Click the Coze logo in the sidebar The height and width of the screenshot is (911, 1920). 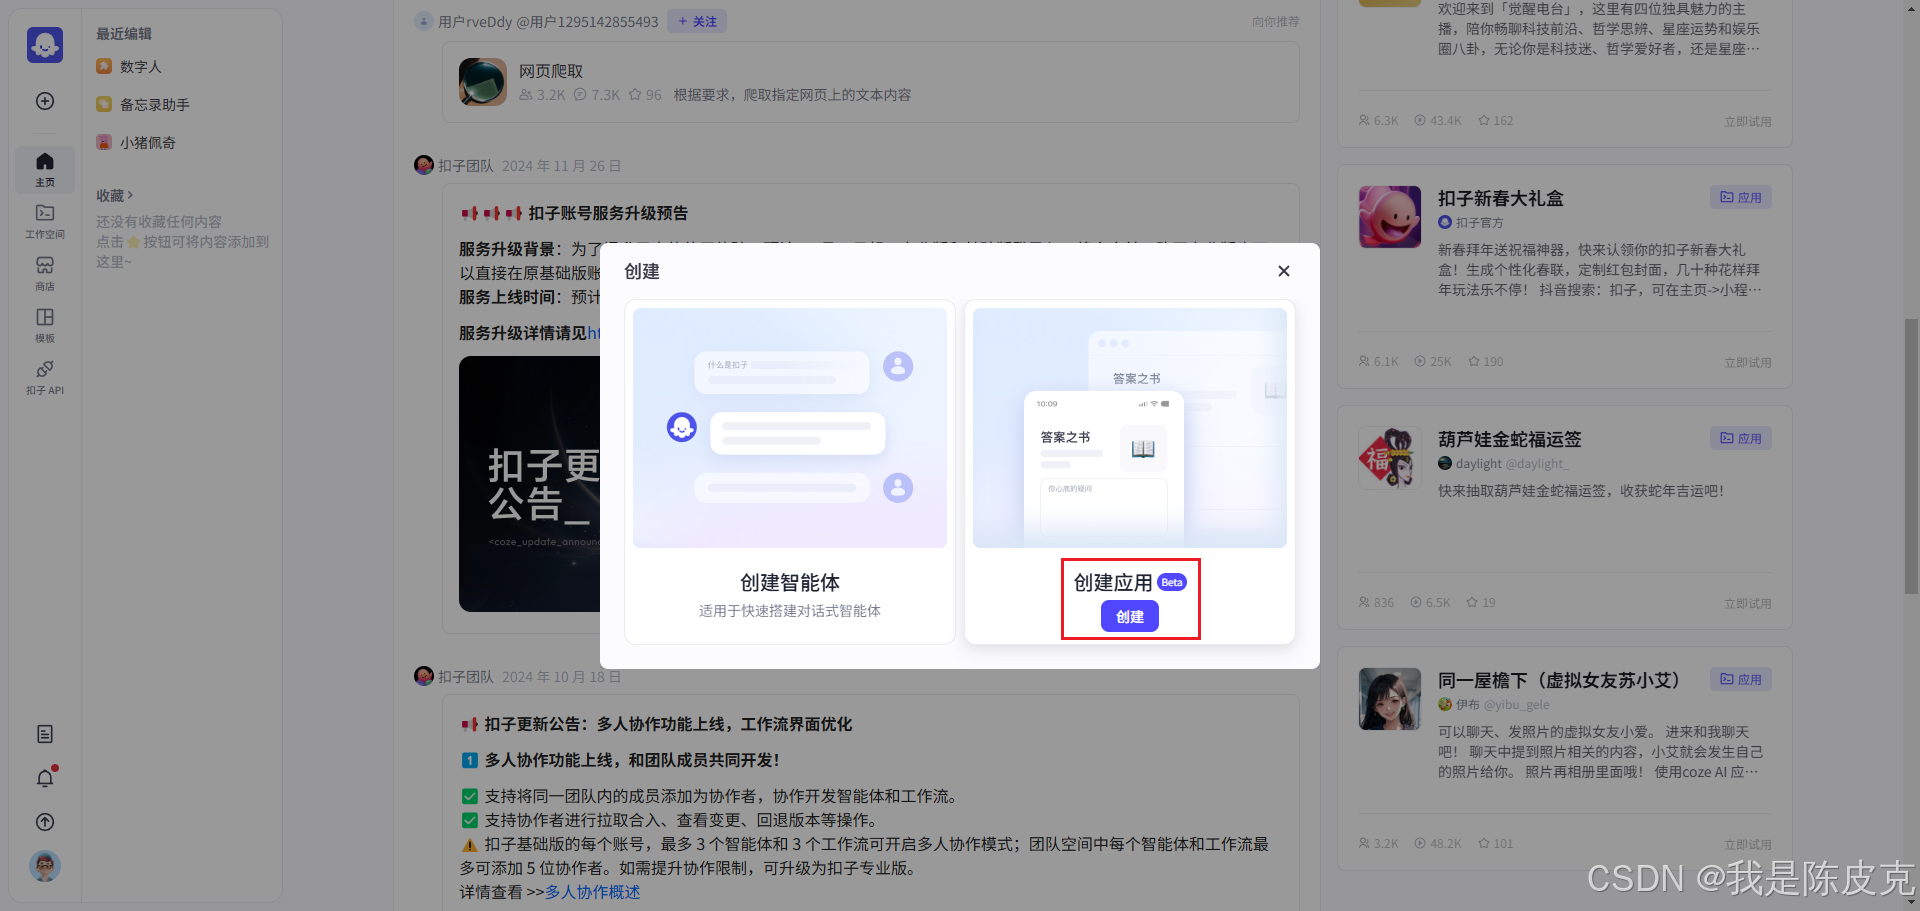[x=45, y=45]
